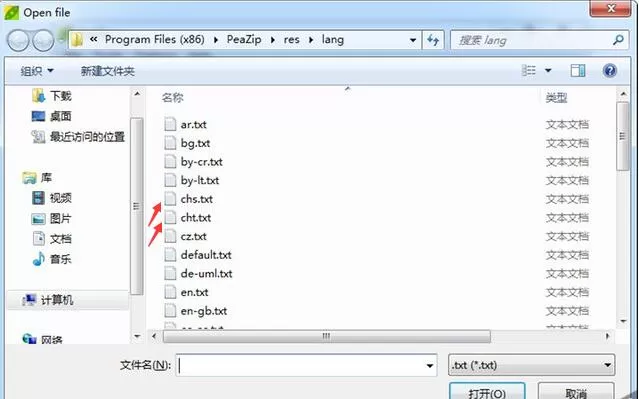
Task: Click the PeaZip breadcrumb segment
Action: (x=244, y=40)
